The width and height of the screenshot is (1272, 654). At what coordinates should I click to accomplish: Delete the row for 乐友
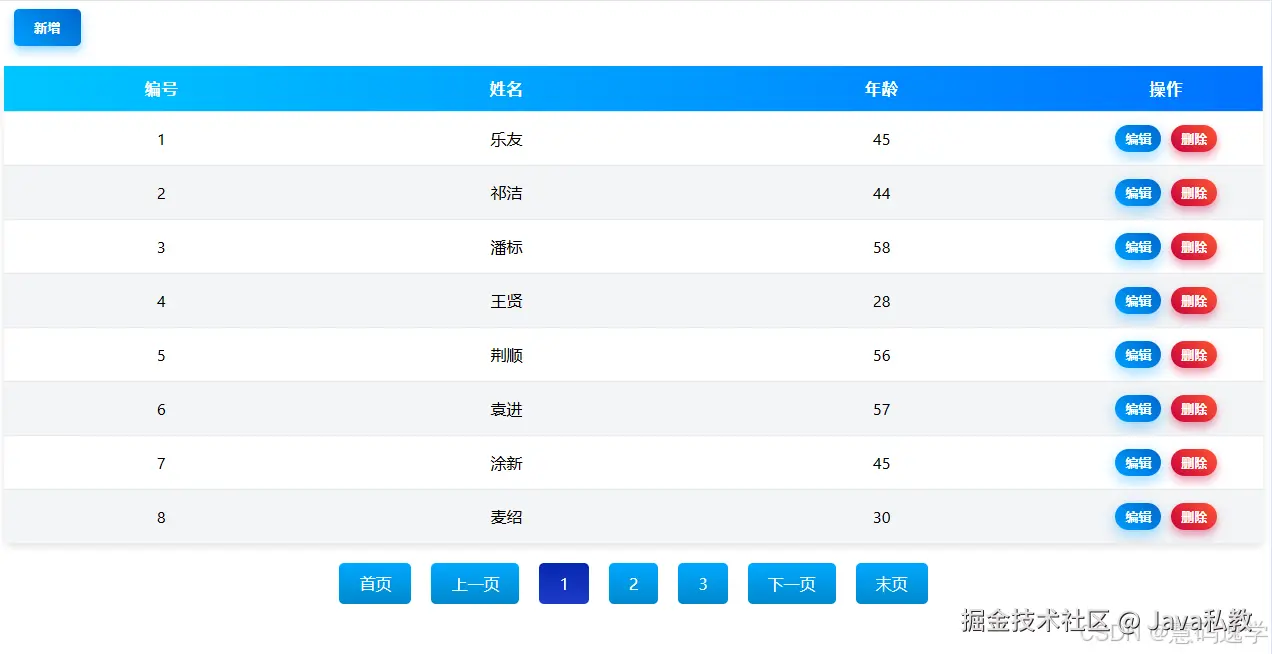(x=1194, y=139)
